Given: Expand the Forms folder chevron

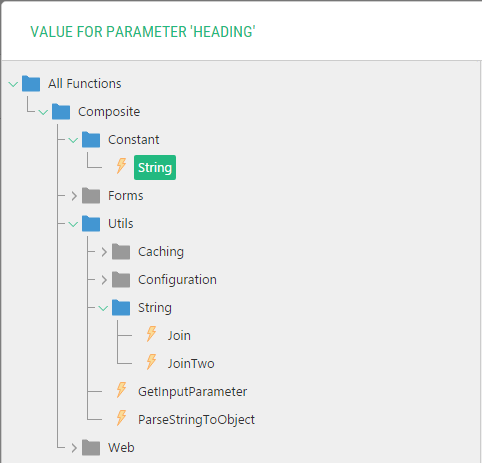Looking at the screenshot, I should tap(74, 196).
